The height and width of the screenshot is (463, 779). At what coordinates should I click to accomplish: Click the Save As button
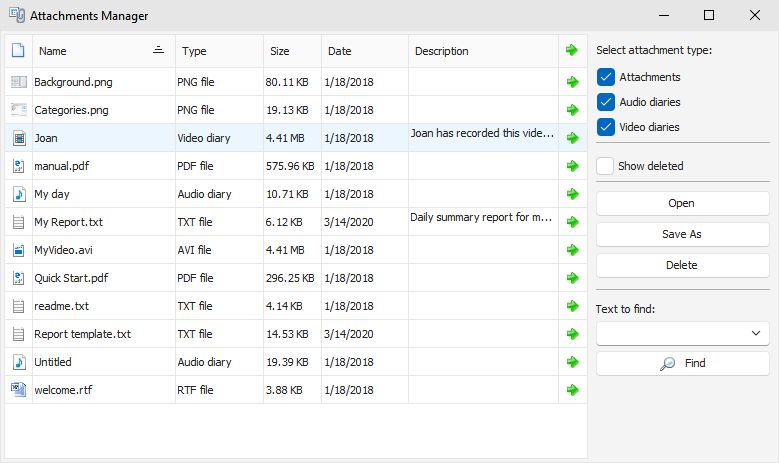pyautogui.click(x=683, y=234)
